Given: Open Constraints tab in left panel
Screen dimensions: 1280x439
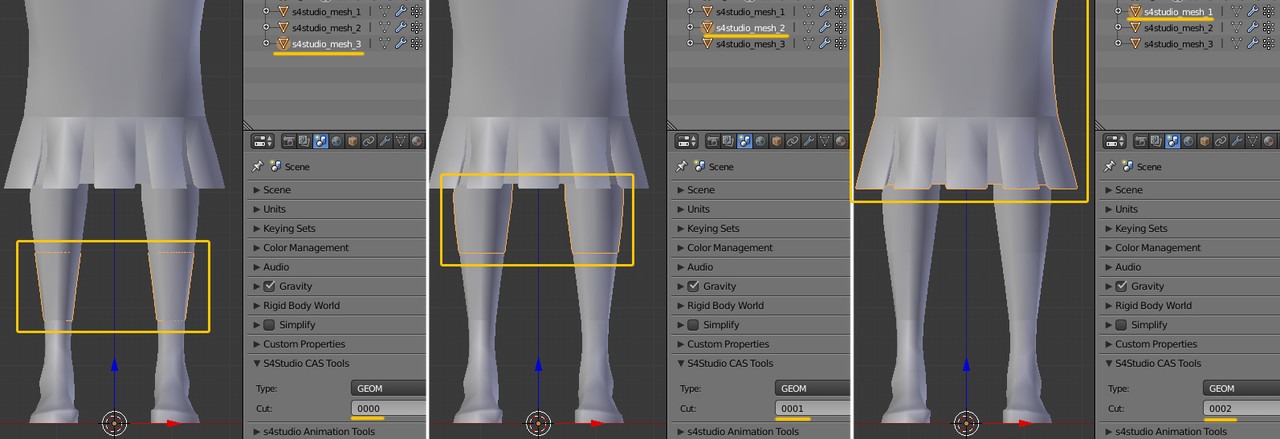Looking at the screenshot, I should (x=368, y=141).
